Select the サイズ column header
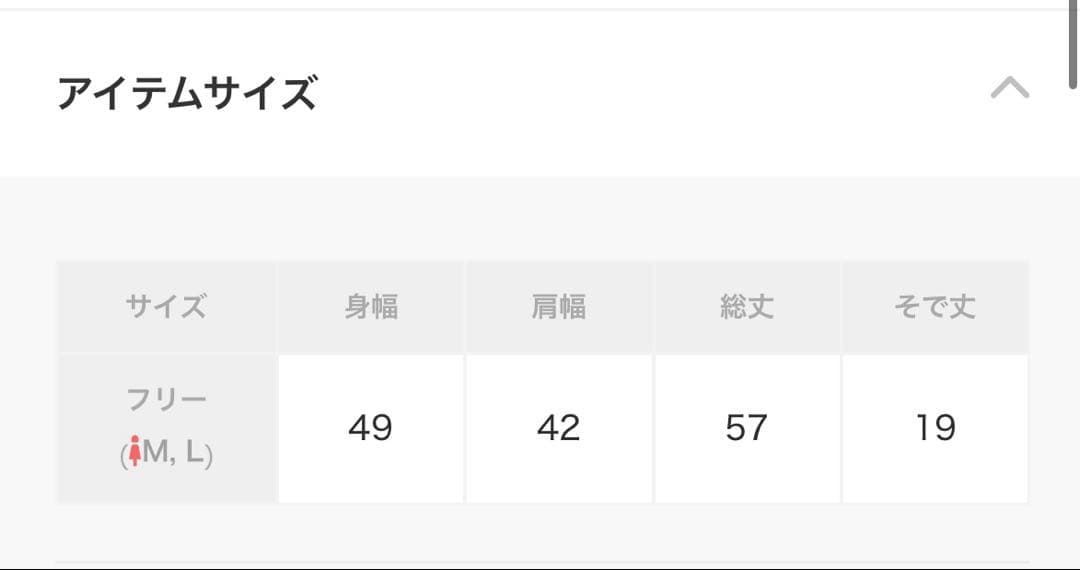1080x570 pixels. pyautogui.click(x=167, y=307)
